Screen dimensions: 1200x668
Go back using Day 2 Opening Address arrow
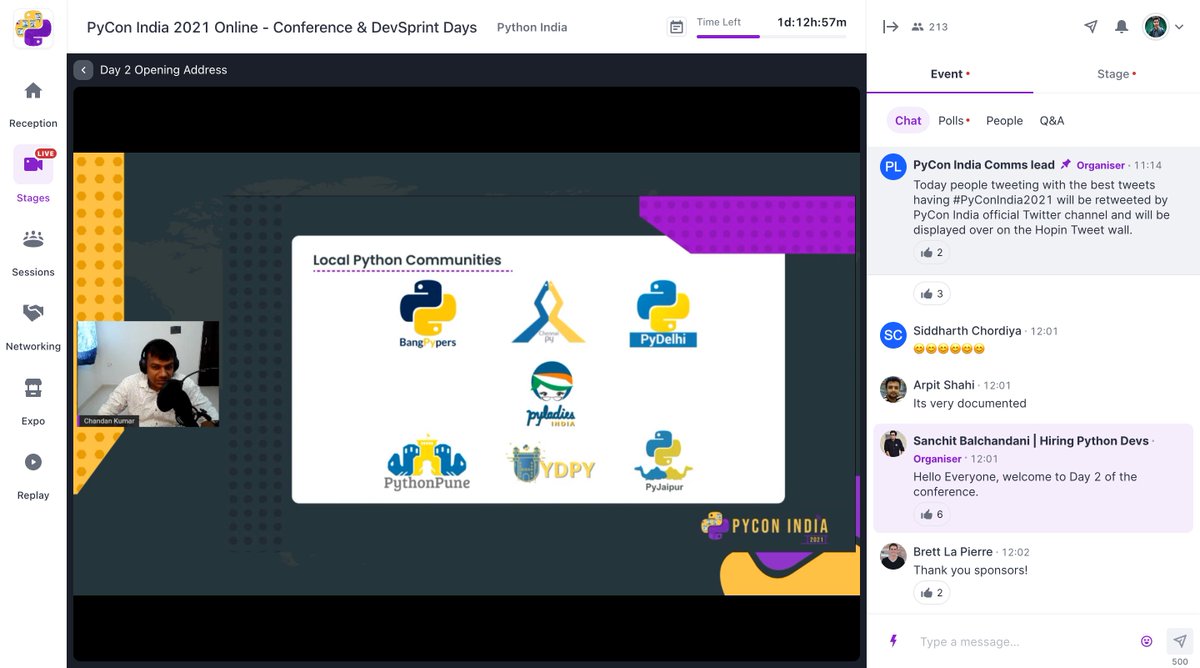pyautogui.click(x=83, y=70)
